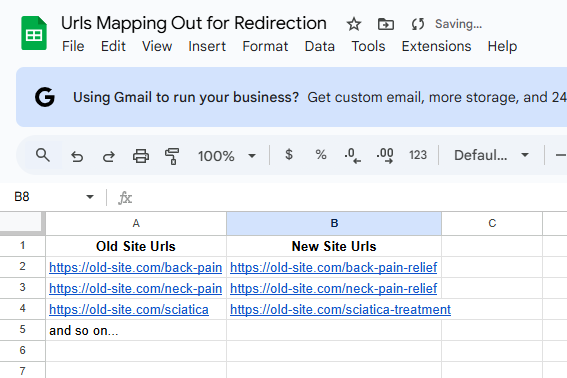
Task: Open the Data menu
Action: click(x=320, y=46)
